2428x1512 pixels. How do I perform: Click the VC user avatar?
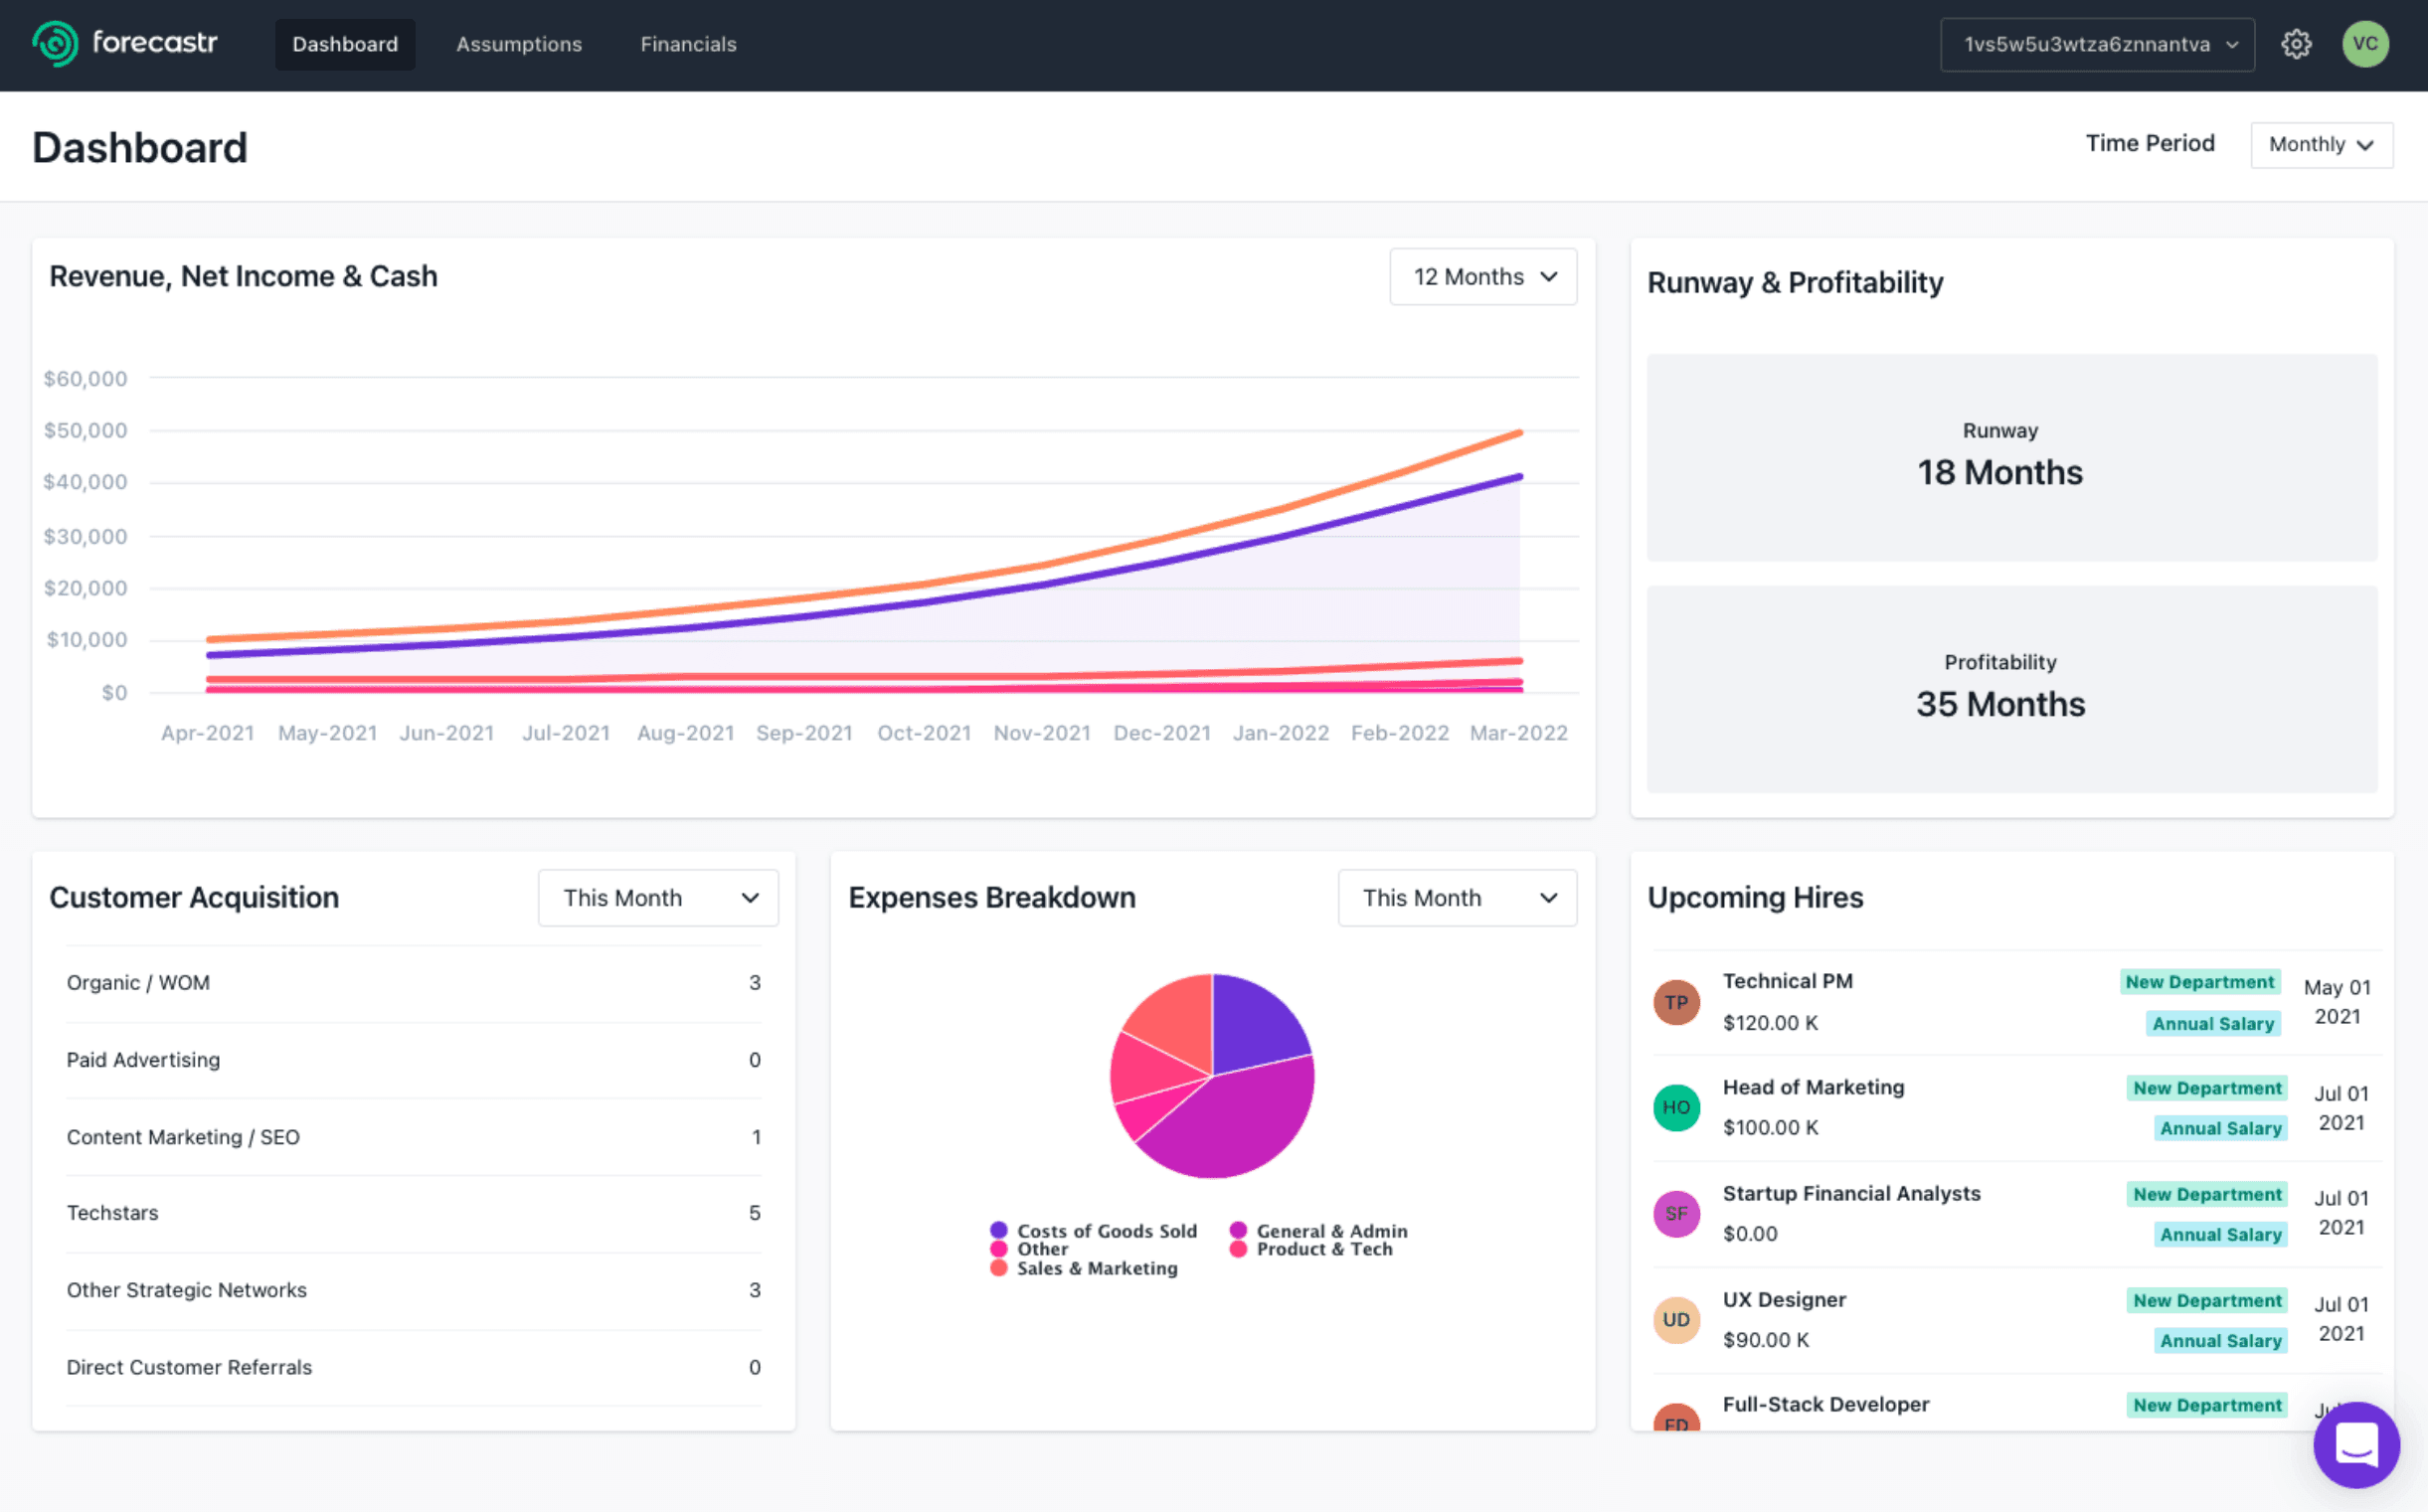(x=2365, y=44)
